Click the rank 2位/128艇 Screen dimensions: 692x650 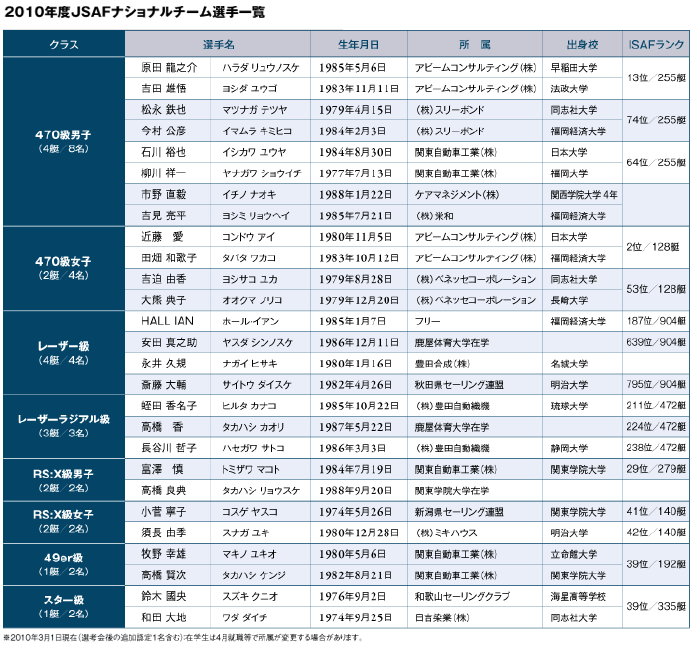[653, 247]
